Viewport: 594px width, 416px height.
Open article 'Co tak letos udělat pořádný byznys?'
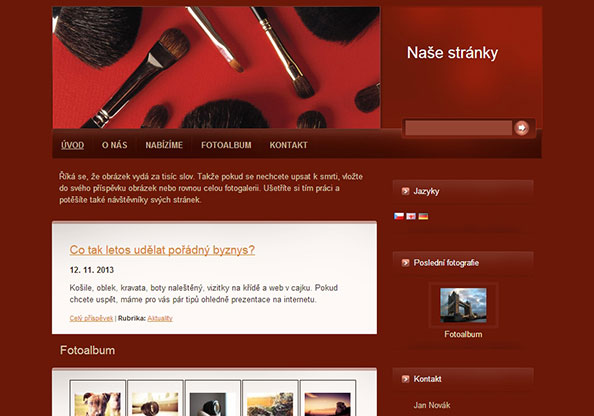click(x=162, y=250)
